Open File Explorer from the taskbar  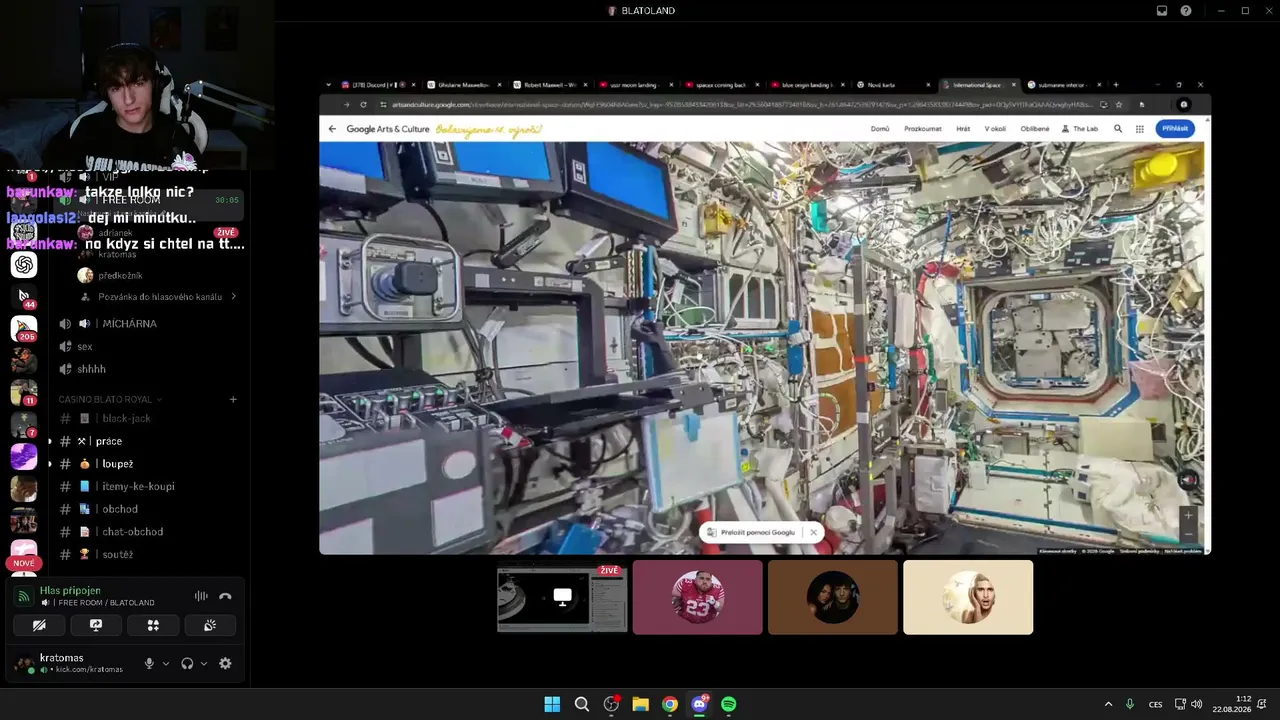[x=640, y=704]
